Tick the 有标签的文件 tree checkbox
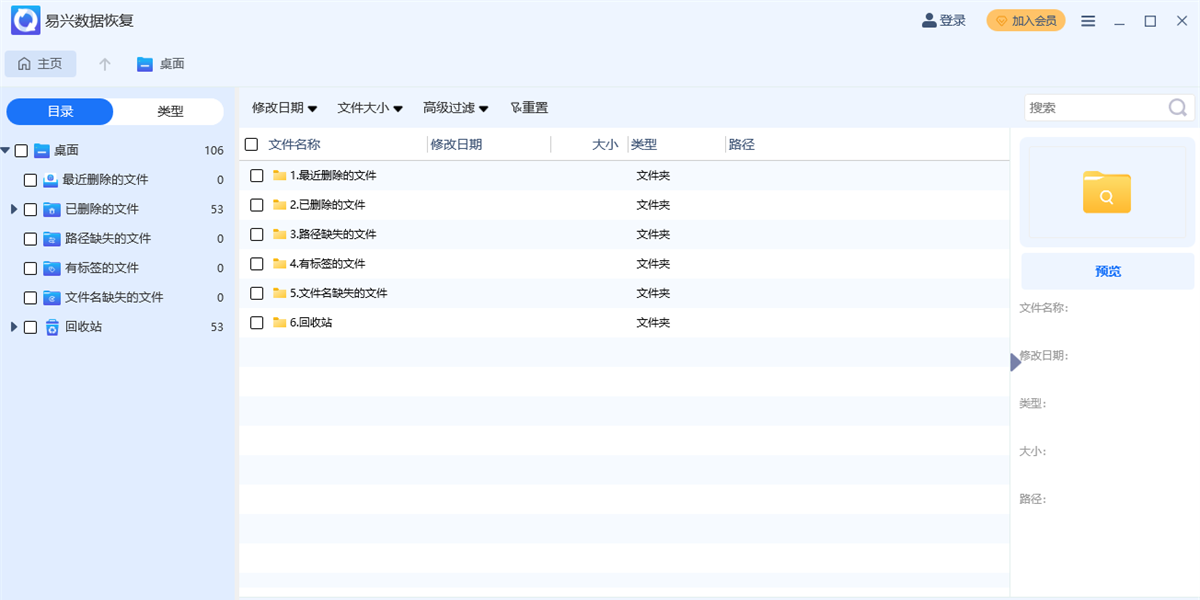This screenshot has height=600, width=1200. [30, 268]
